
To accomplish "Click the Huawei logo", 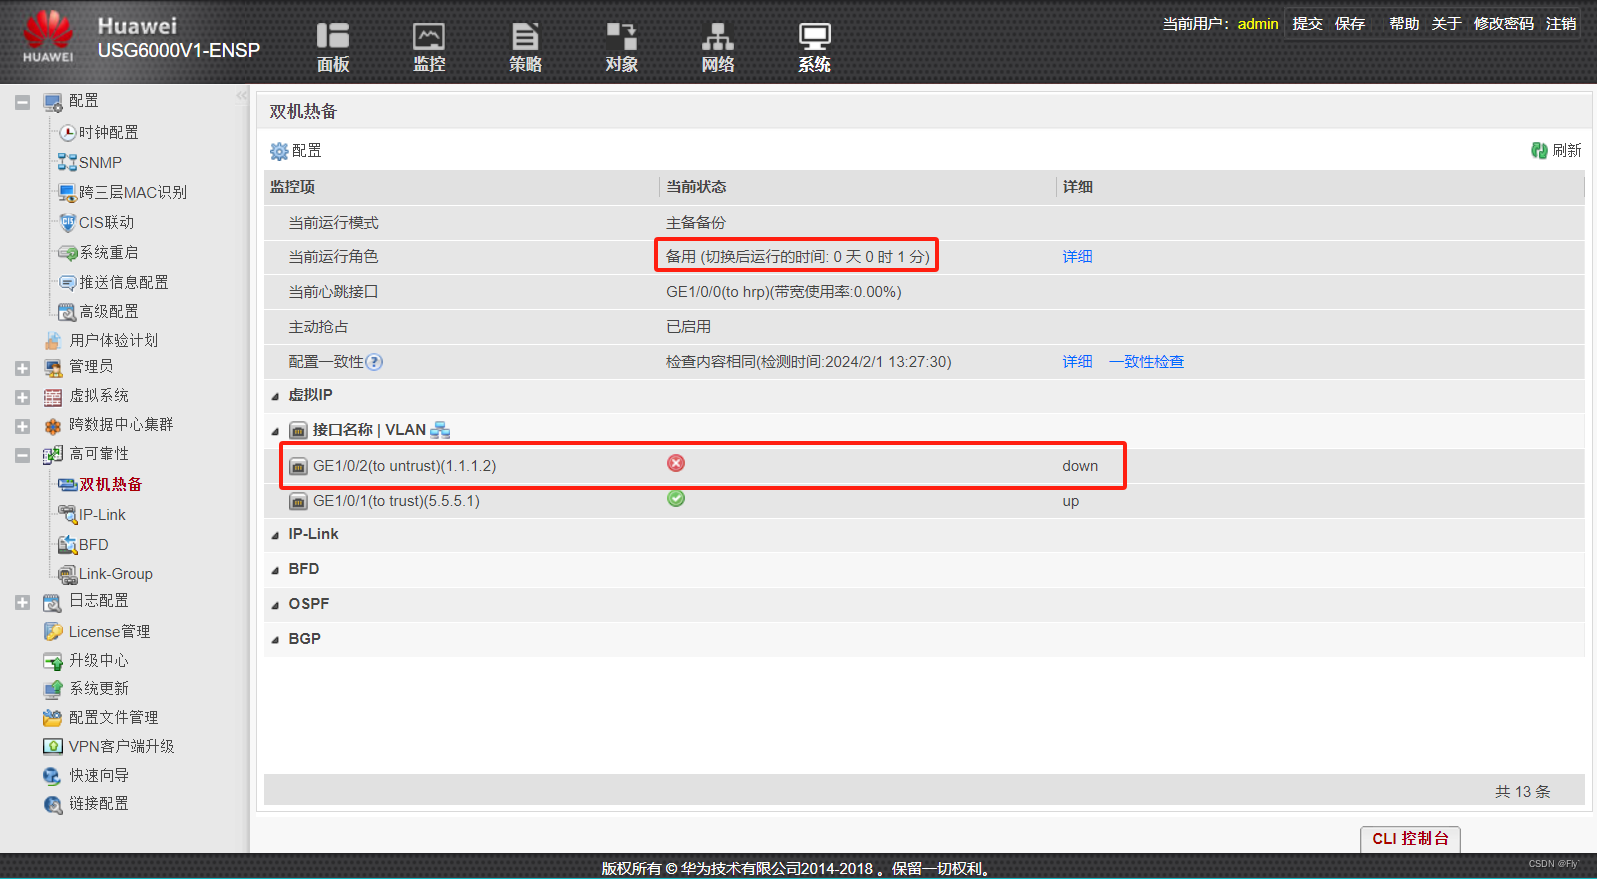I will [48, 36].
